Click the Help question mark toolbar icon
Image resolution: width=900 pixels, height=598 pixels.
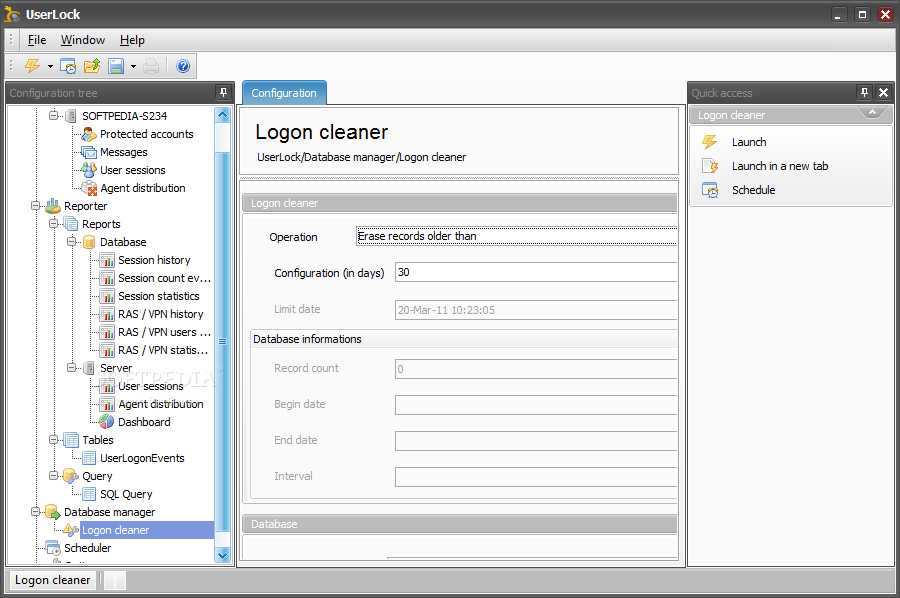(183, 67)
